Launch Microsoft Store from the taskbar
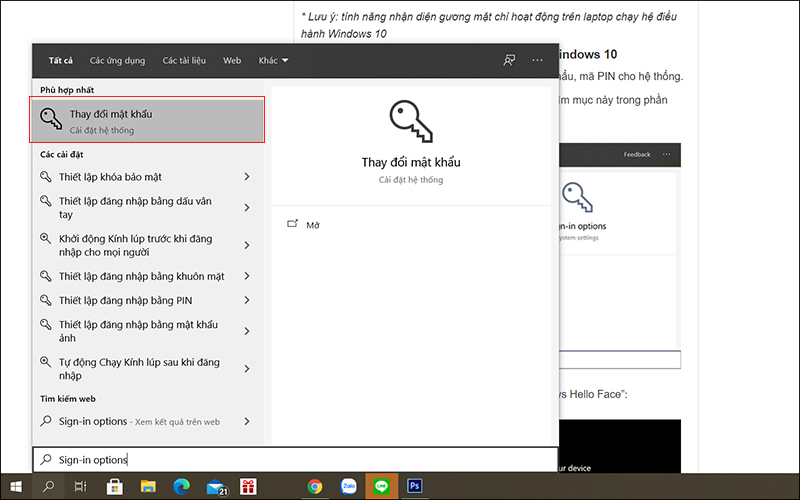 pyautogui.click(x=114, y=486)
